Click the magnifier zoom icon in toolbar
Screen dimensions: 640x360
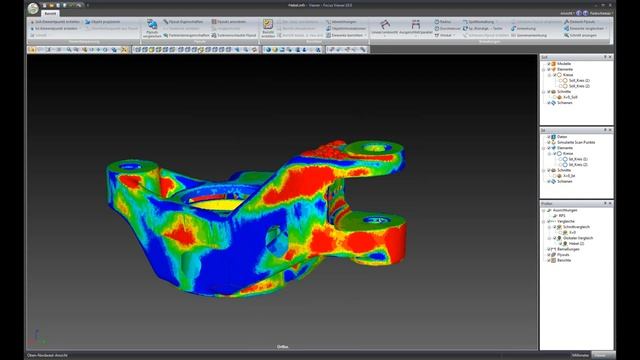pyautogui.click(x=69, y=50)
